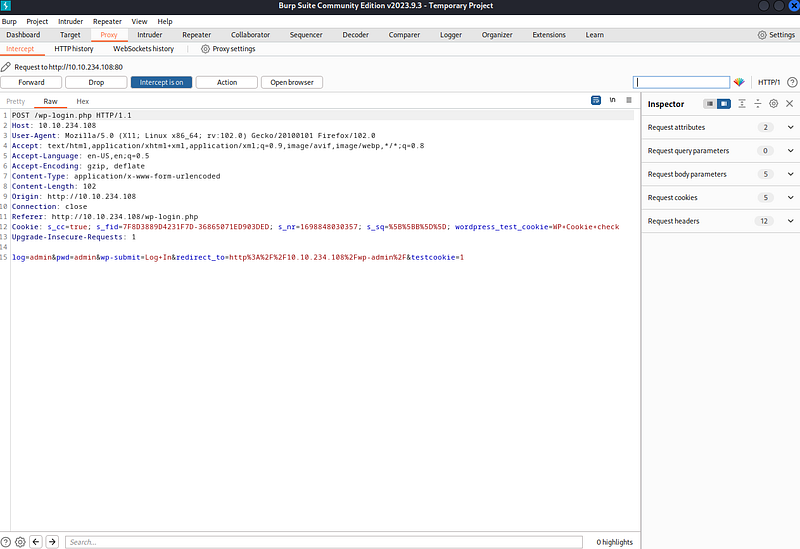Toggle show non-printable characters (\n) icon
Viewport: 800px width, 549px height.
pyautogui.click(x=612, y=101)
